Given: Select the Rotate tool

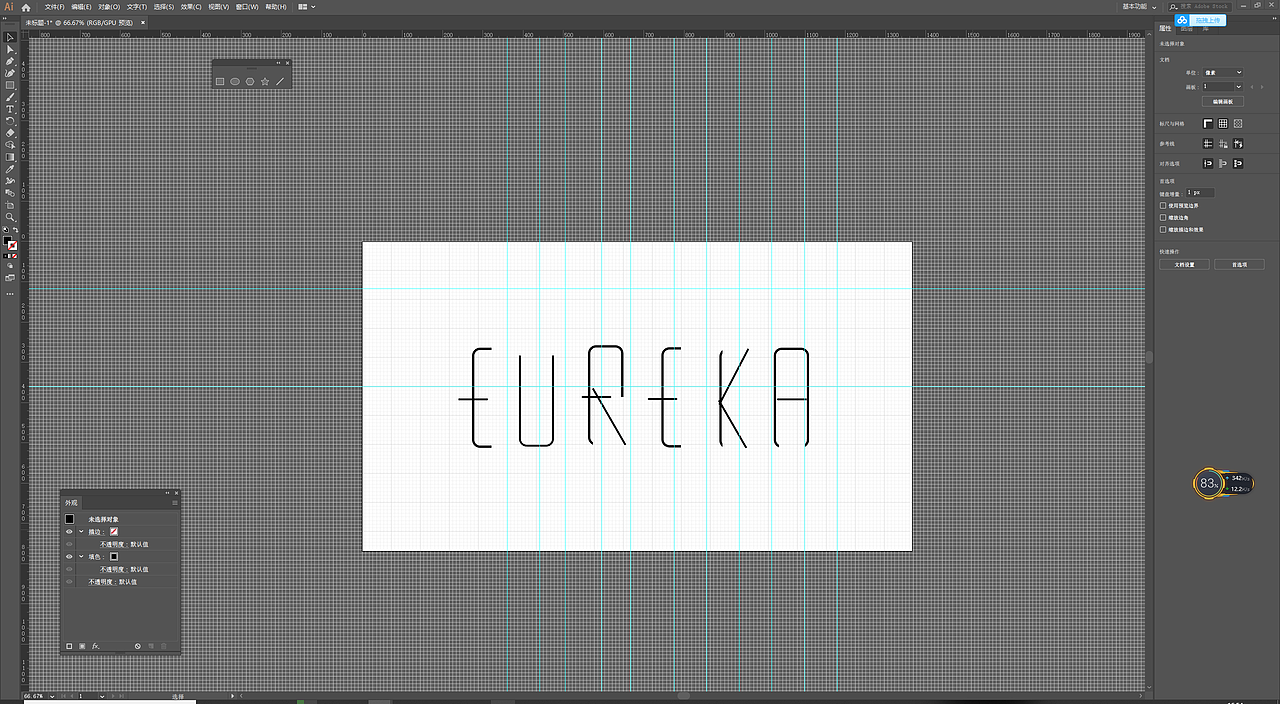Looking at the screenshot, I should click(10, 118).
